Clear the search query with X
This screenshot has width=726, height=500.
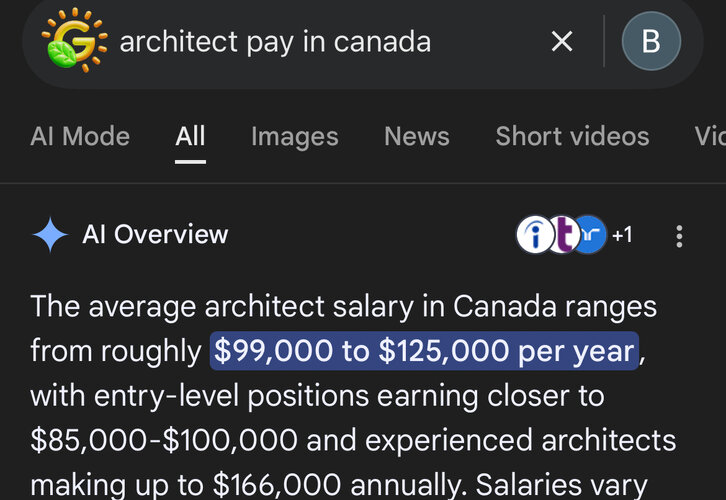click(562, 41)
